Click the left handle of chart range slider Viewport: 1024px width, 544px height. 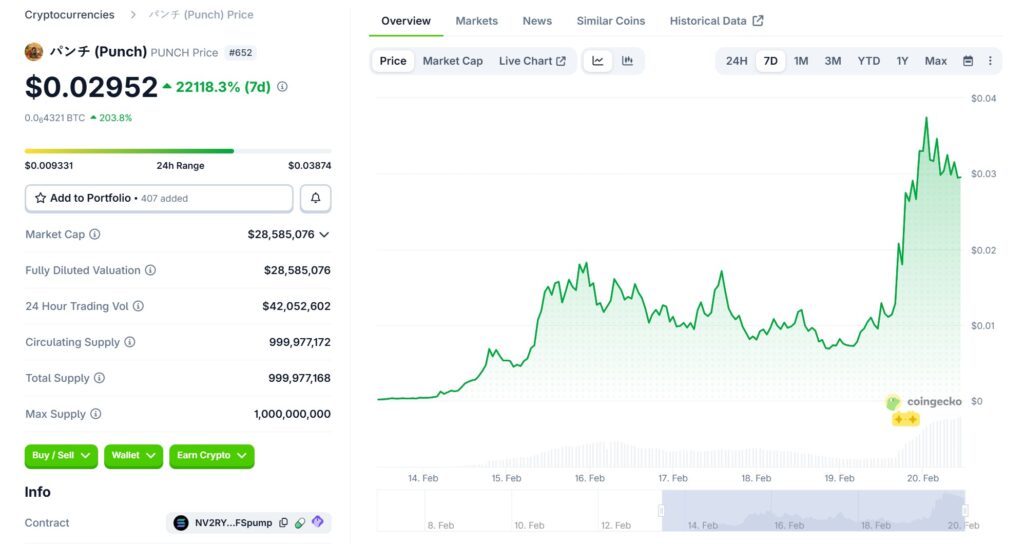point(661,511)
